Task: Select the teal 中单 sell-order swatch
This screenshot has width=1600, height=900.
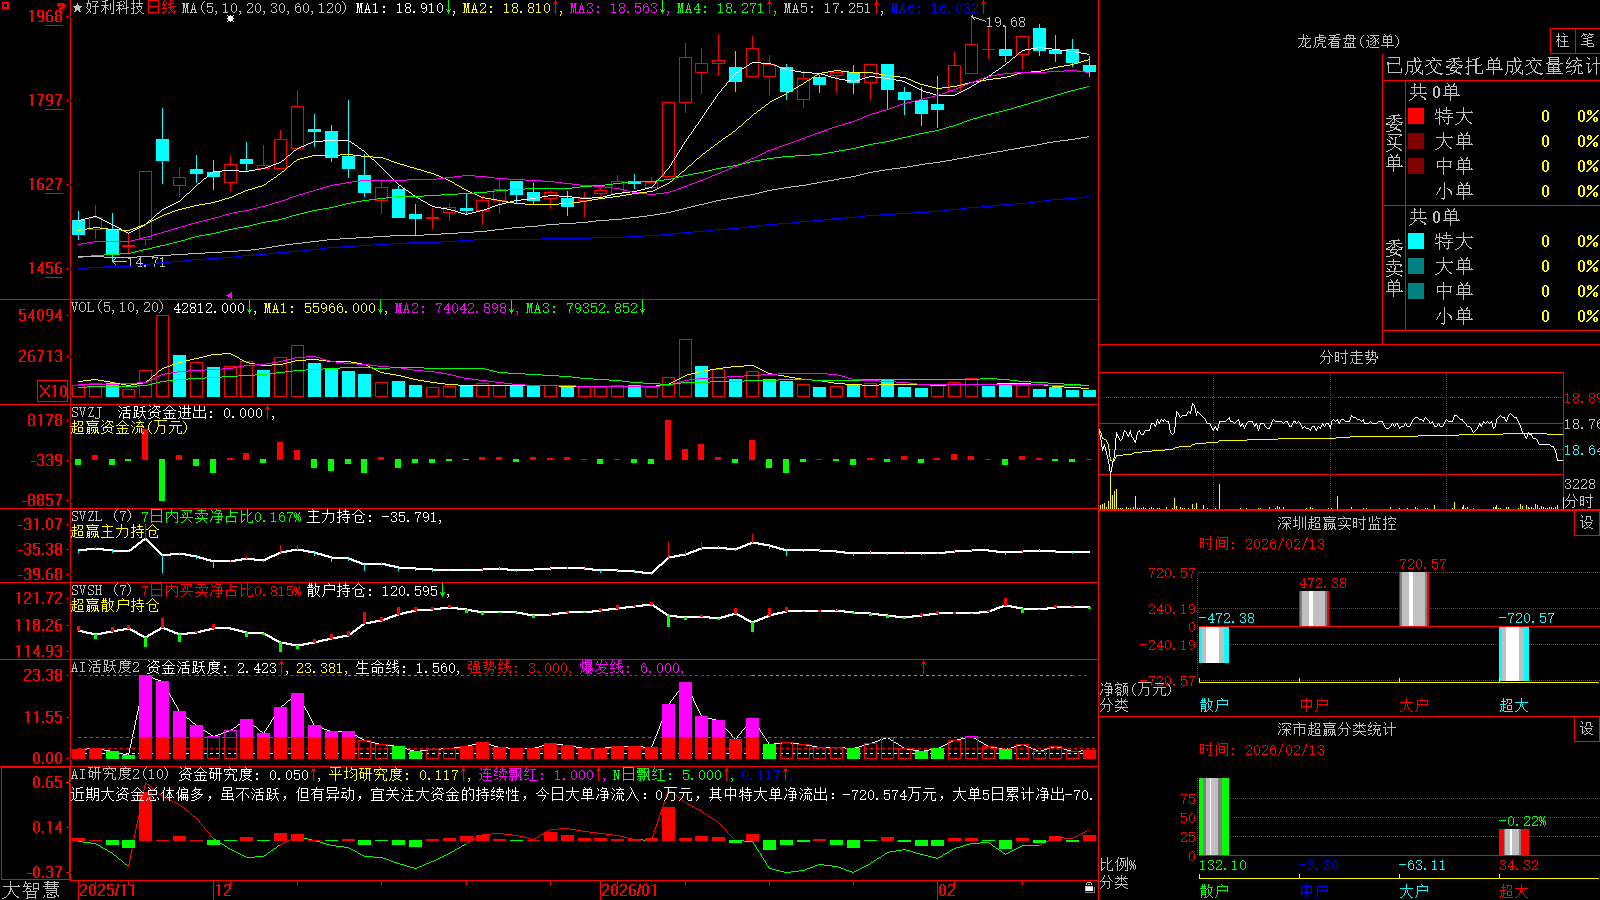Action: 1416,291
